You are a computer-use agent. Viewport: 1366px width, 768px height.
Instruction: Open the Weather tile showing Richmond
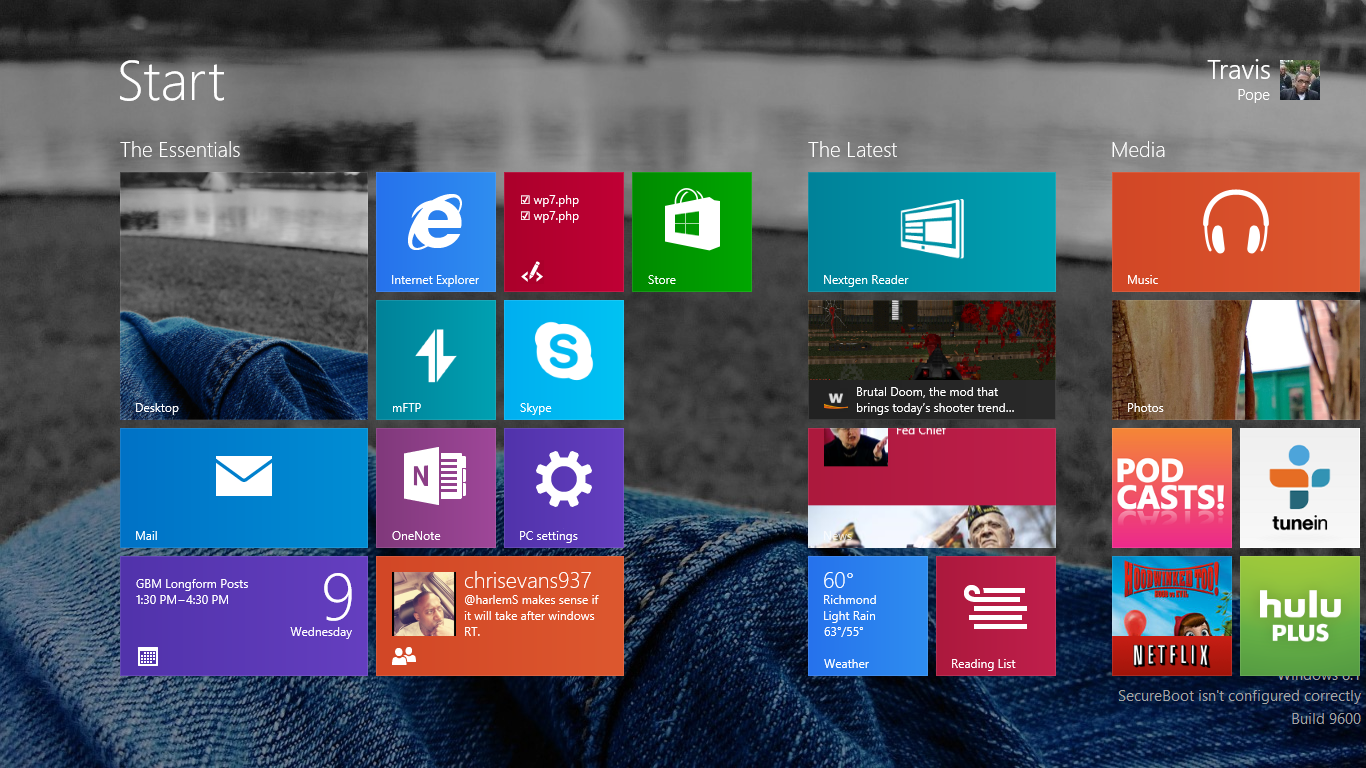(x=868, y=616)
